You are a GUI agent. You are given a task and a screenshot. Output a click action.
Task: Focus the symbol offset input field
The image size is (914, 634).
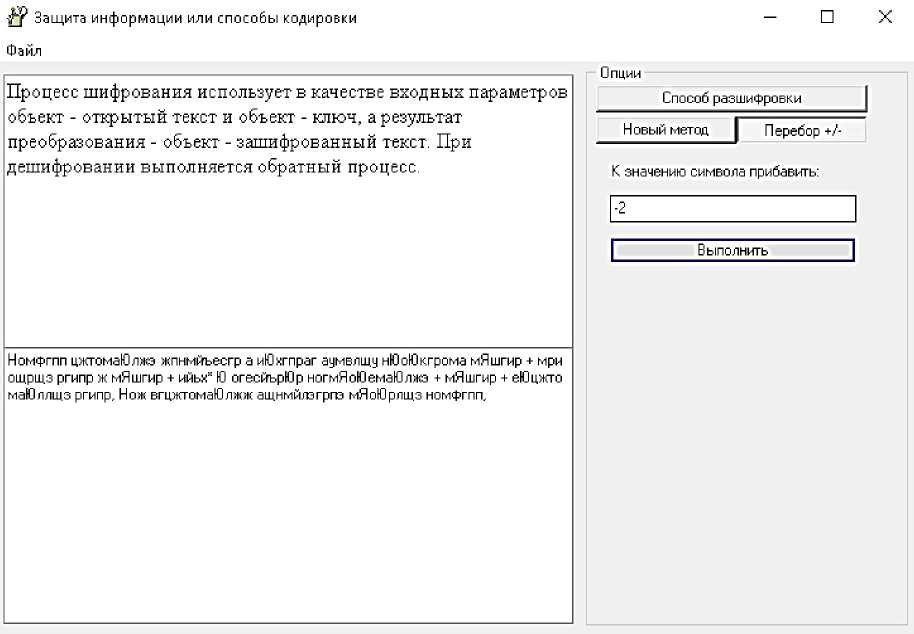pyautogui.click(x=733, y=209)
